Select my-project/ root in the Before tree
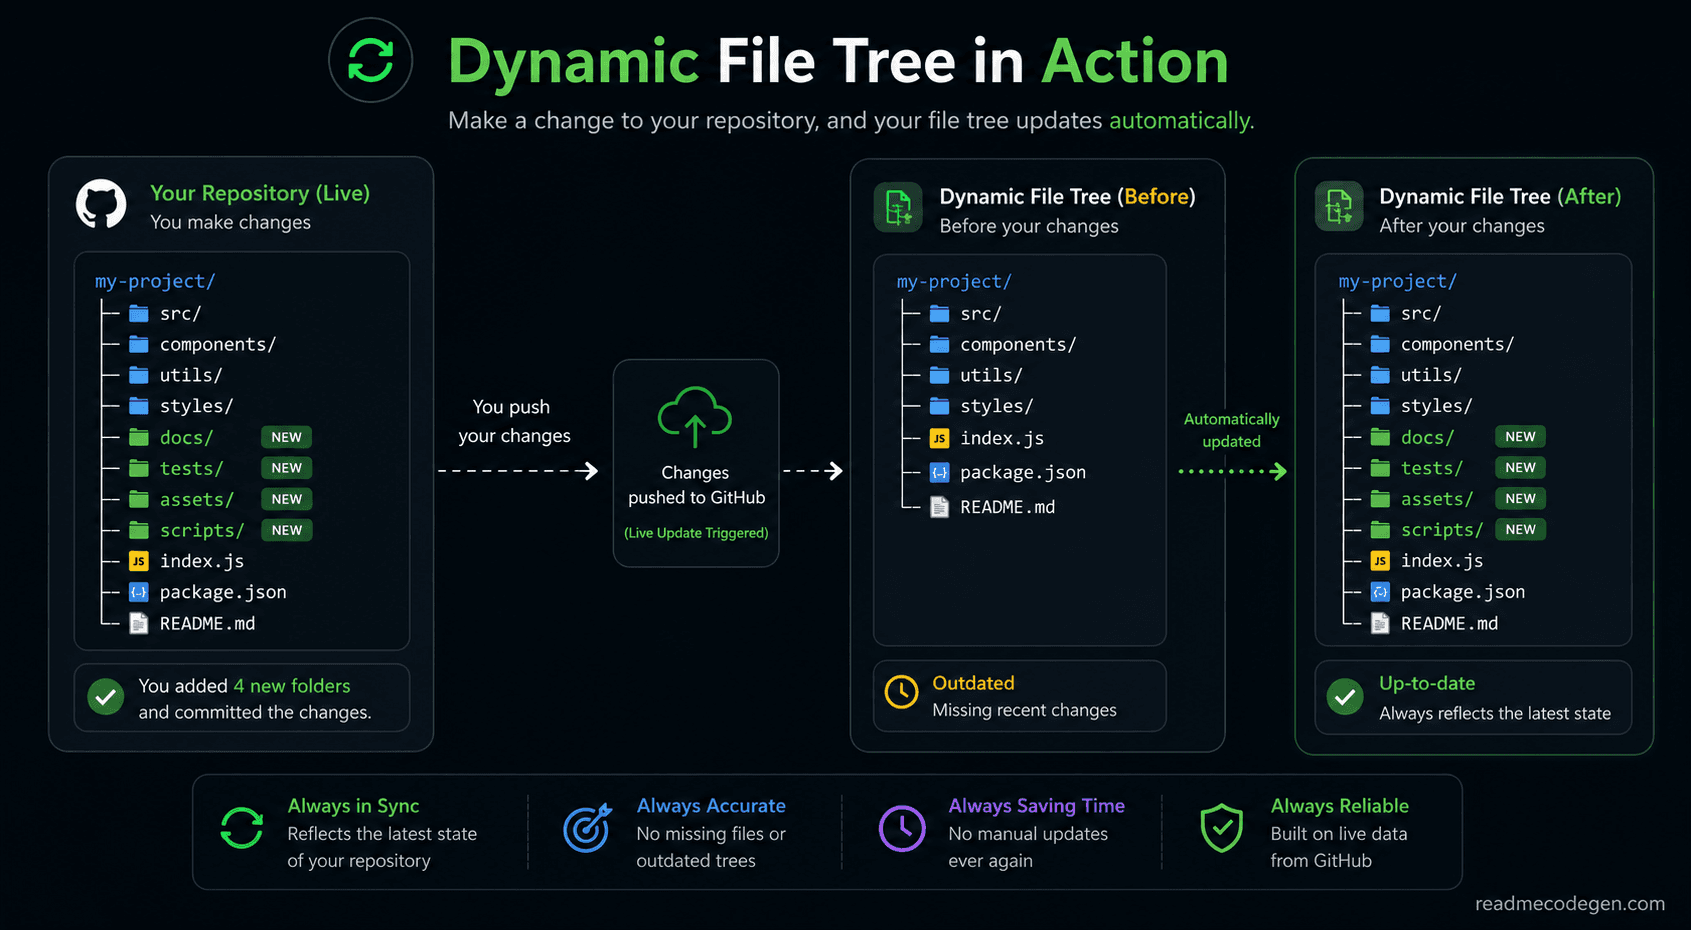 [x=954, y=282]
